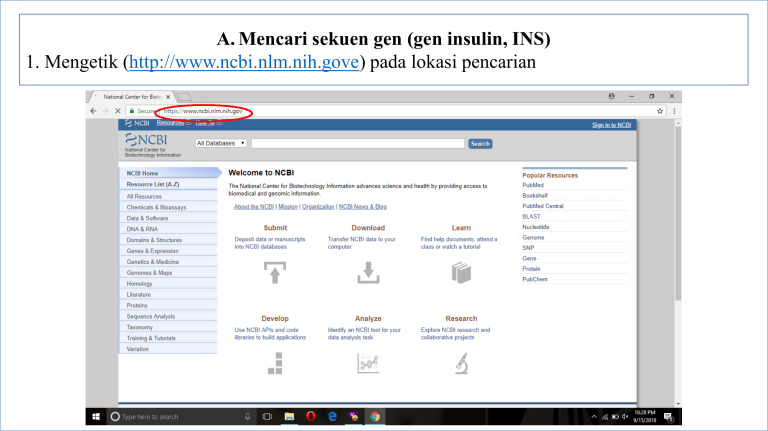Open Chrome's three-dot menu

674,111
